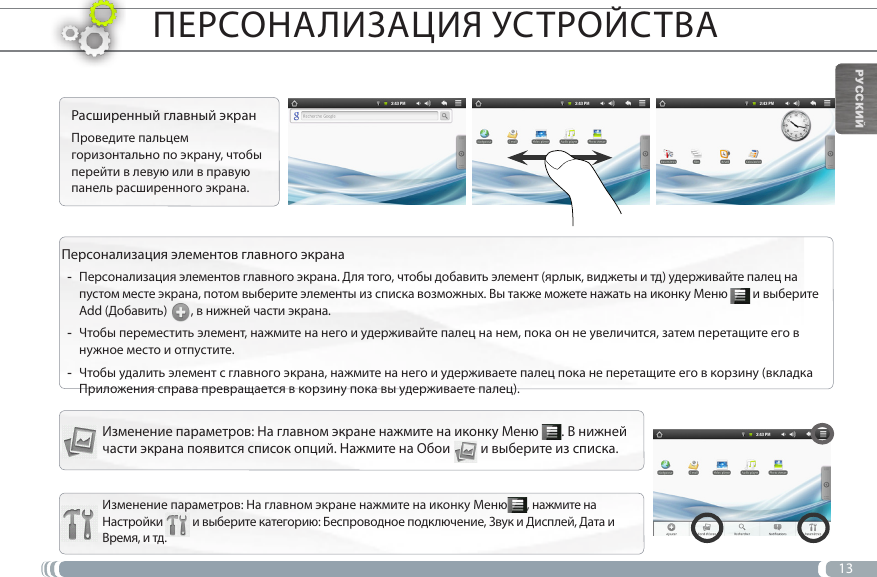Toggle the volume icon in the status bar
Image resolution: width=877 pixels, height=577 pixels.
(792, 434)
